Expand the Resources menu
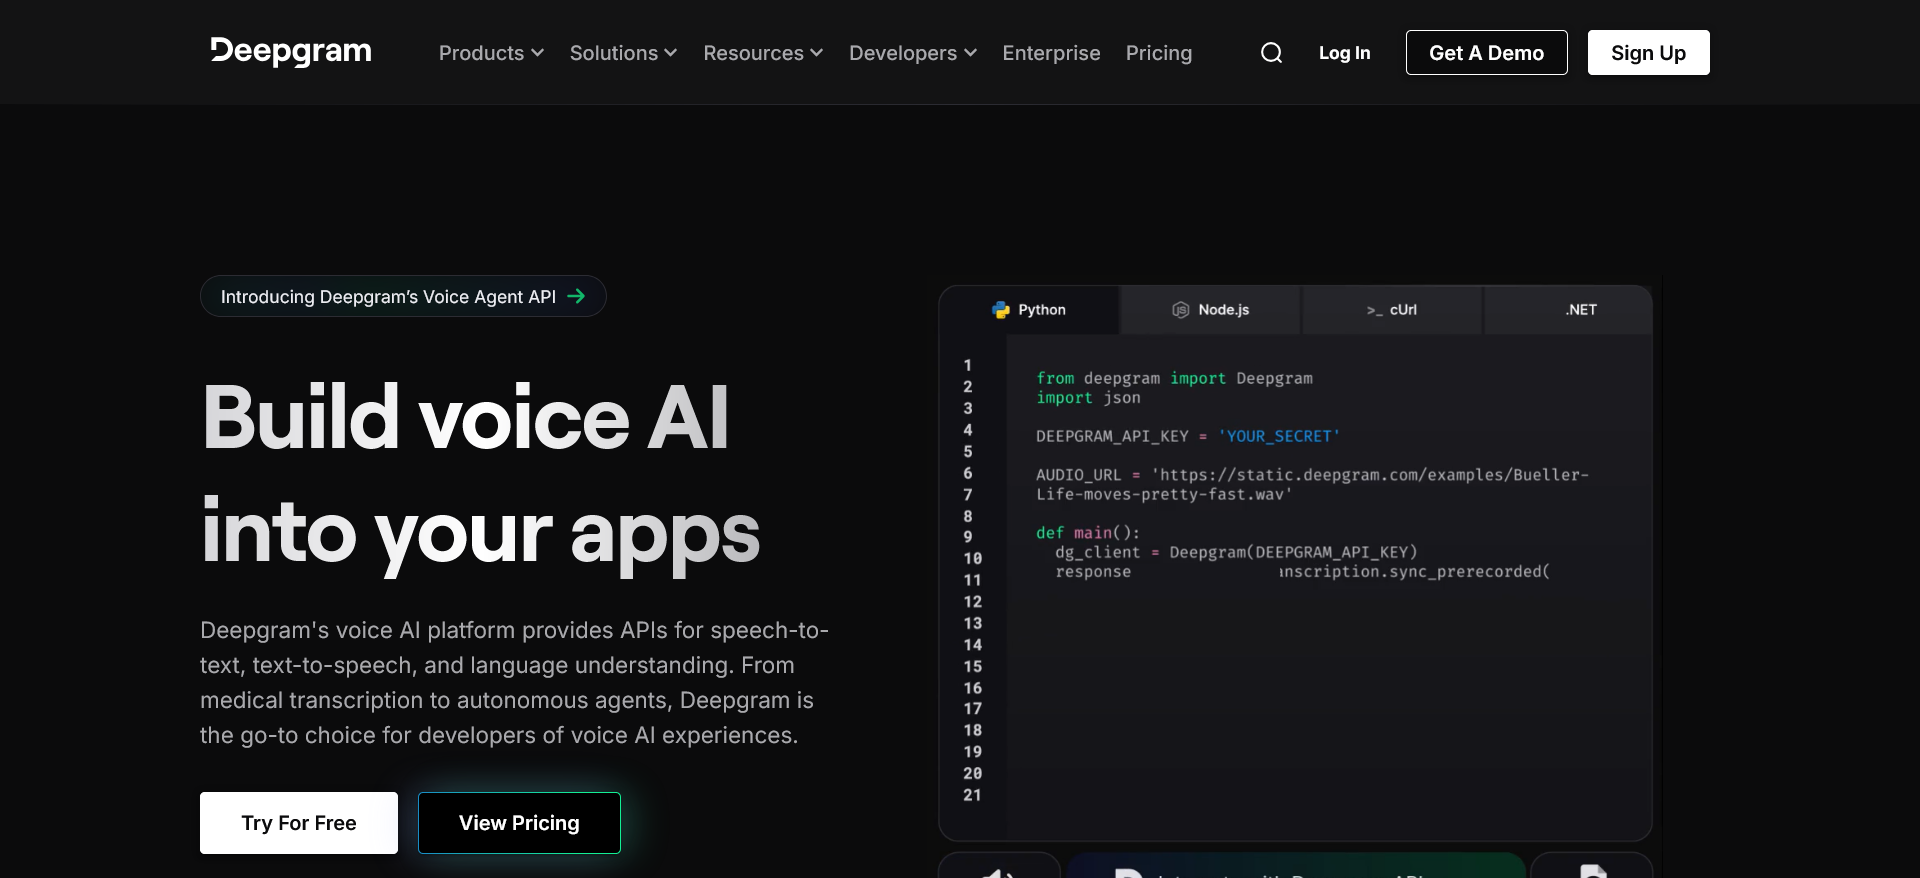This screenshot has height=878, width=1920. [x=763, y=53]
